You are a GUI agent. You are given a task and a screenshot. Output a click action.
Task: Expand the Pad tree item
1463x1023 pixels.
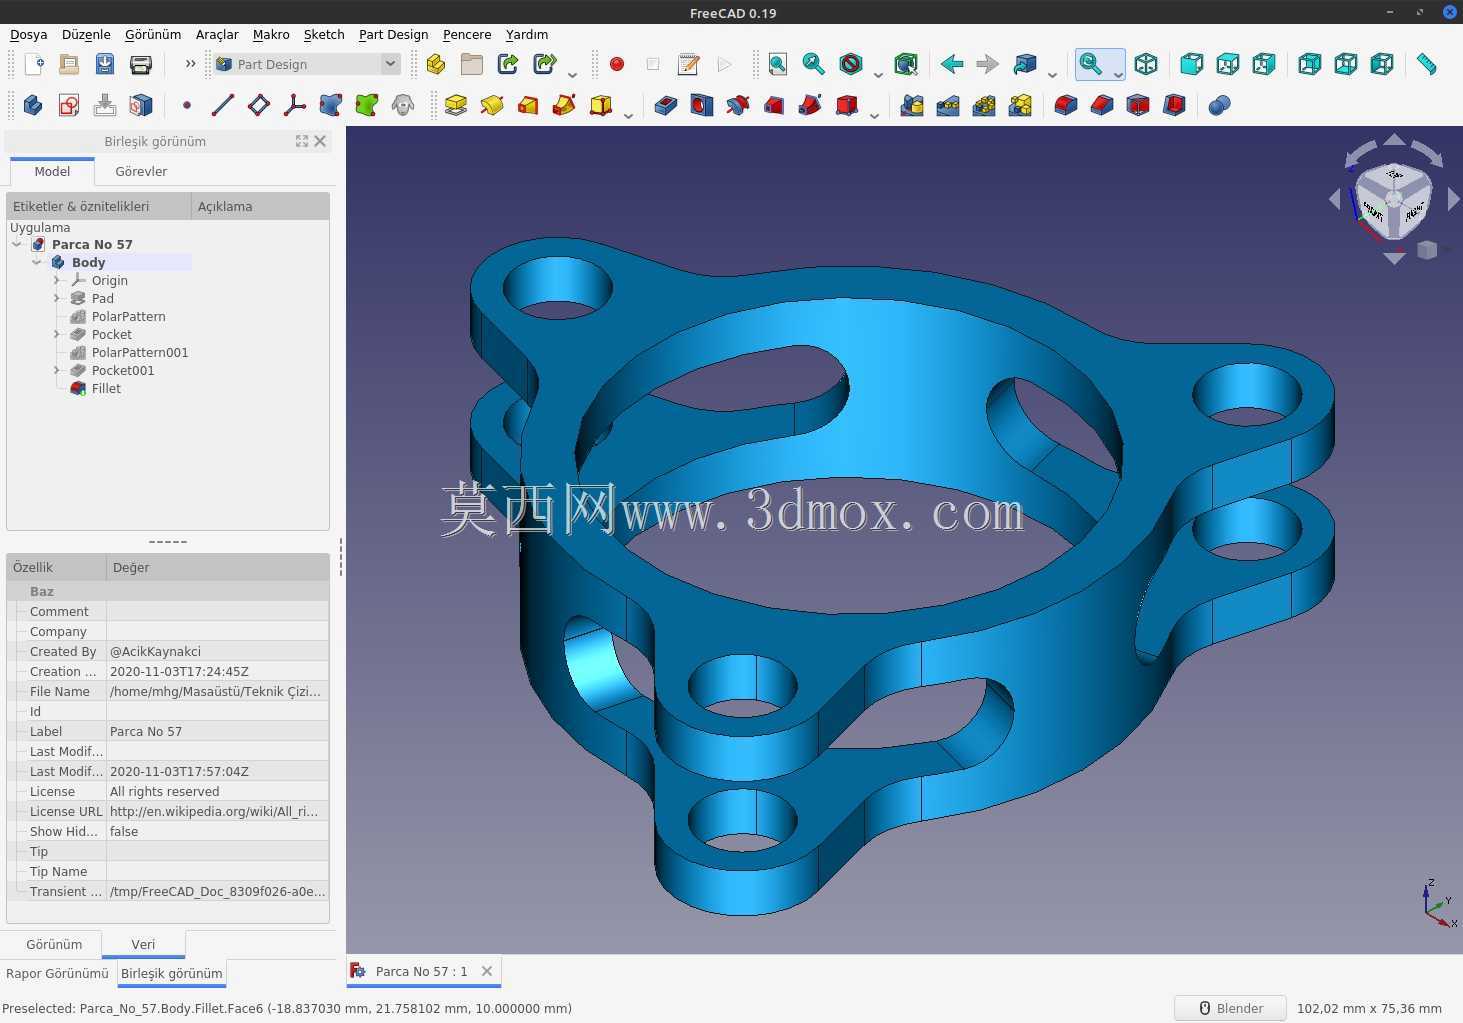tap(57, 298)
